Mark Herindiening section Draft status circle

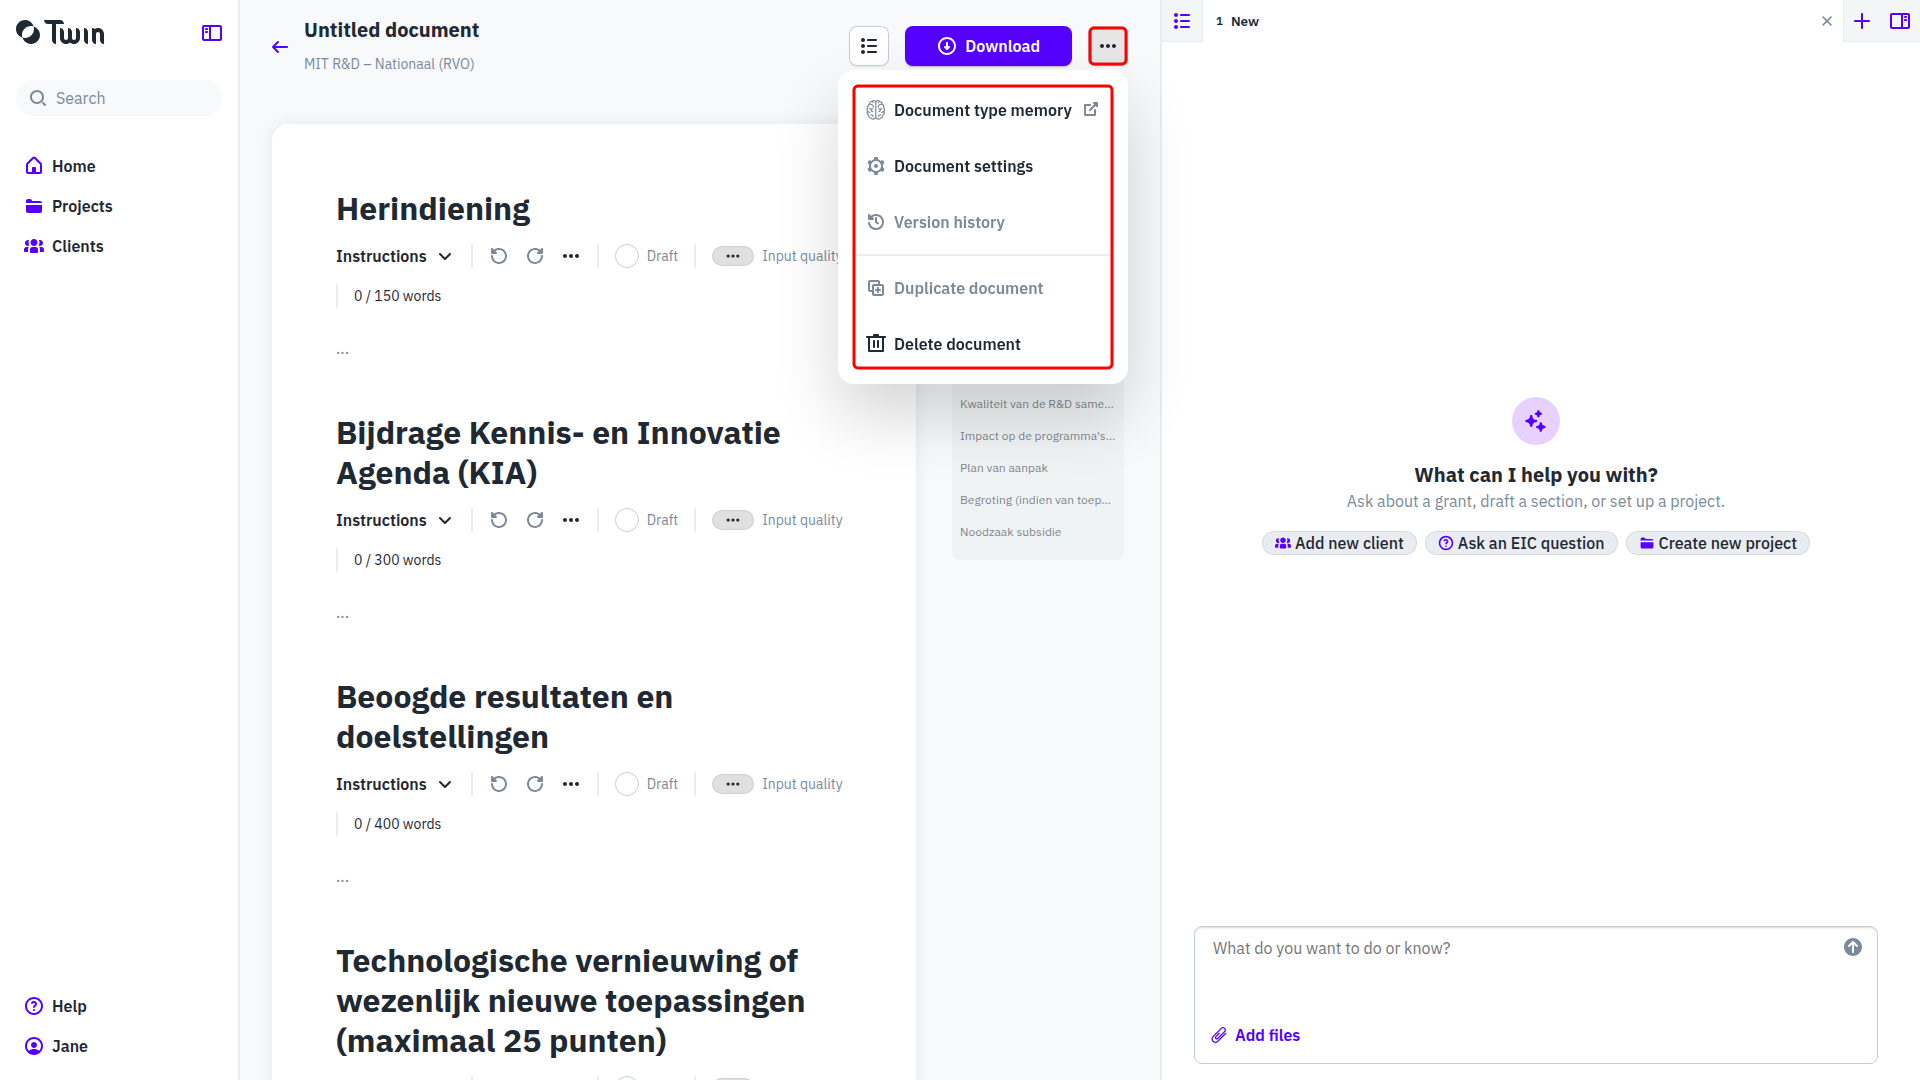[x=627, y=256]
